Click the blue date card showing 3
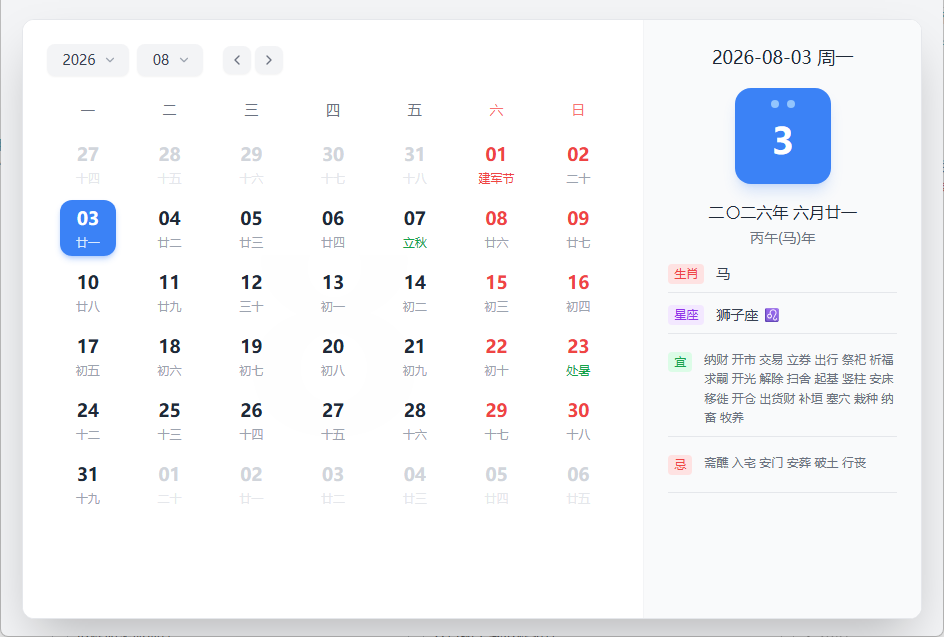This screenshot has height=637, width=944. pos(783,136)
